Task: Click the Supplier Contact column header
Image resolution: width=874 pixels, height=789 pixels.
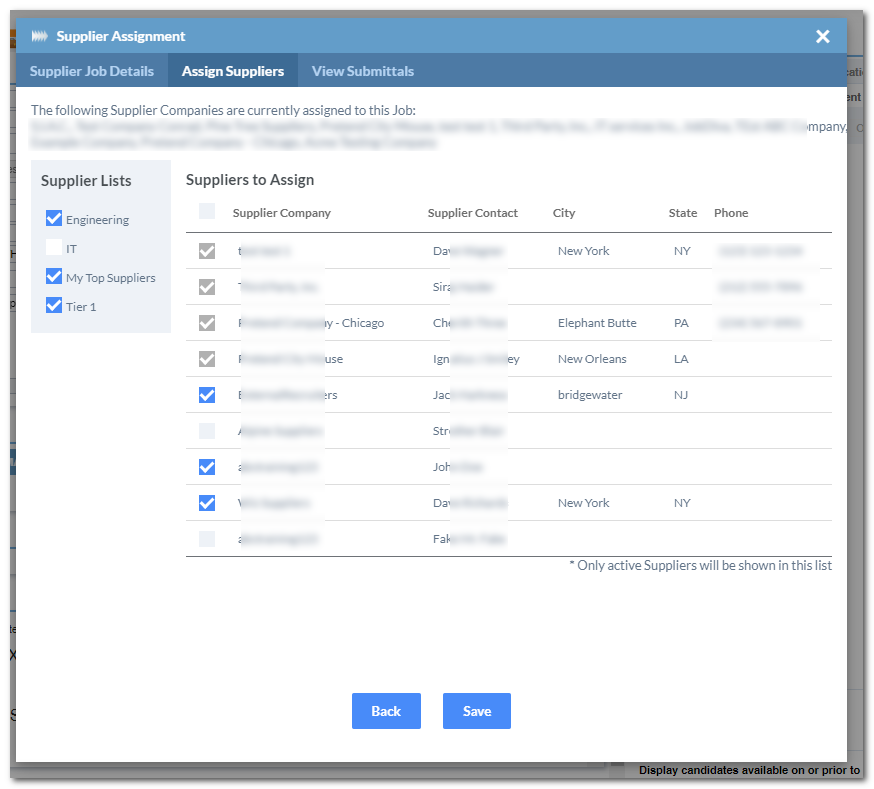Action: tap(473, 213)
